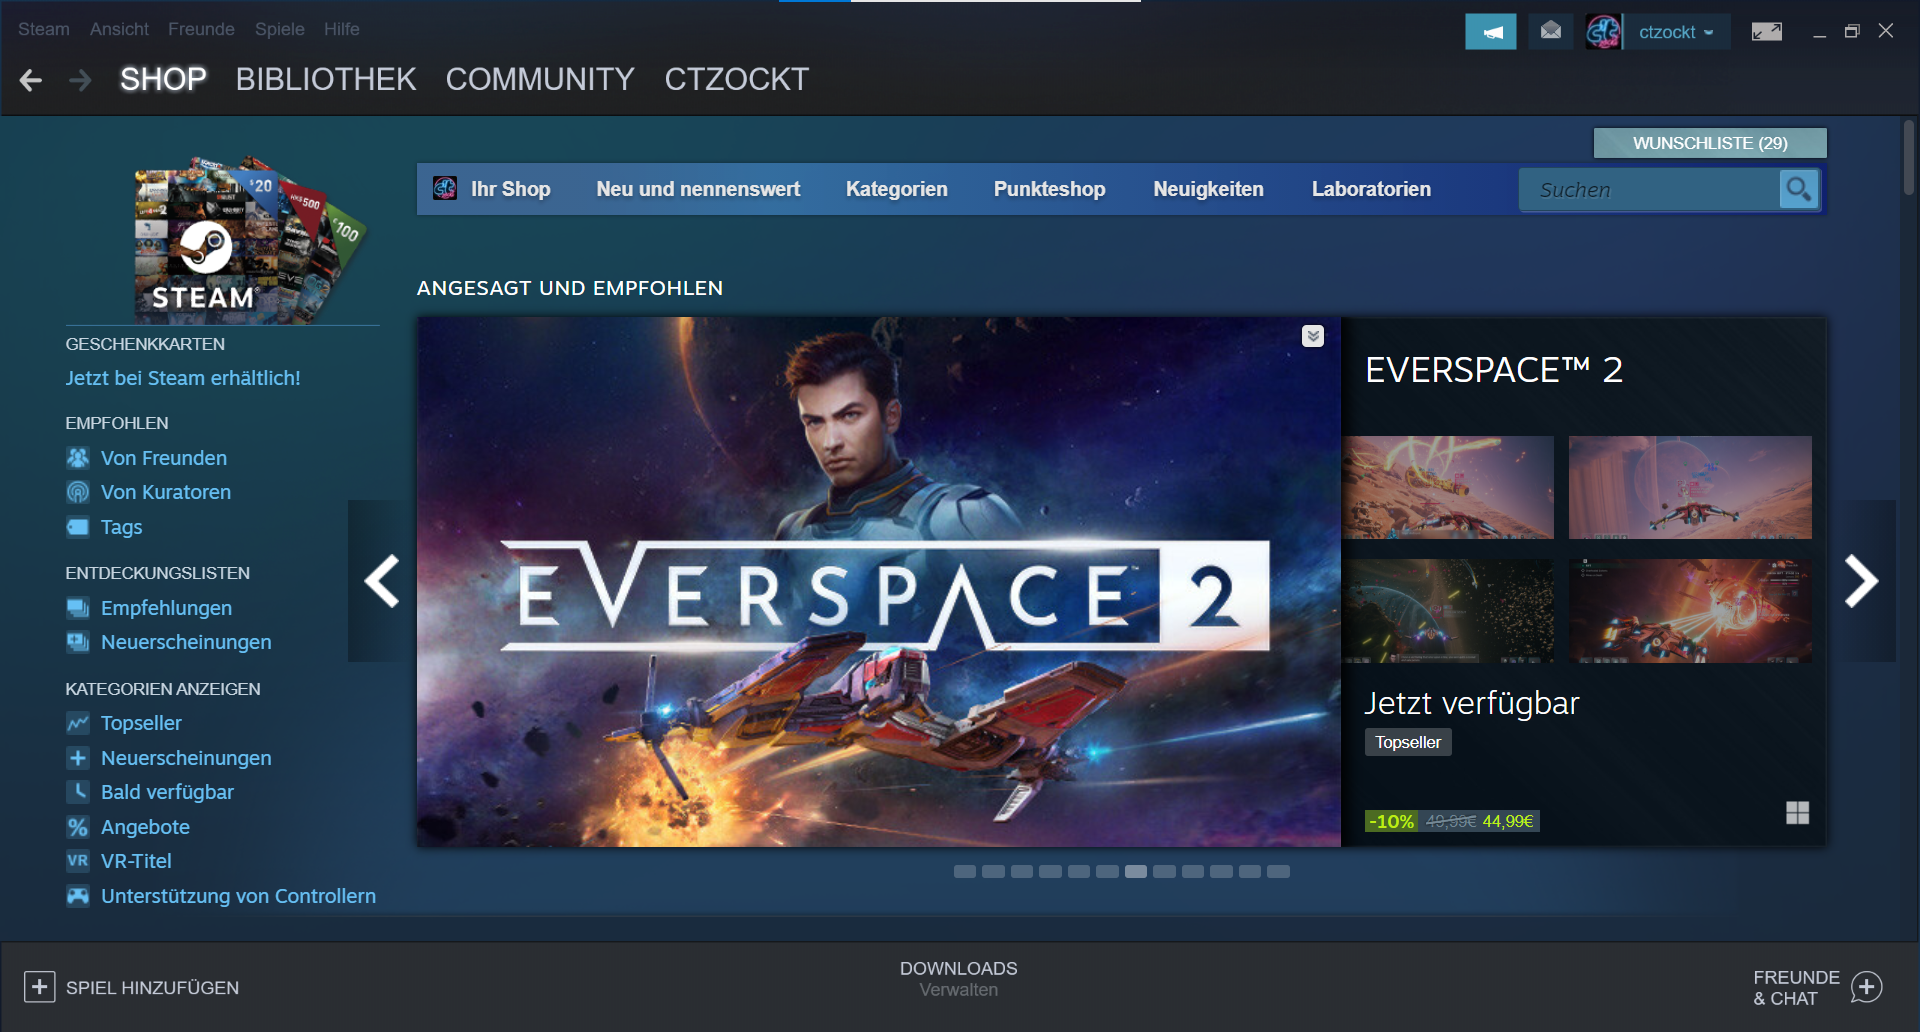This screenshot has height=1032, width=1920.
Task: Click the plus icon for Spiel hinzufügen
Action: [x=39, y=987]
